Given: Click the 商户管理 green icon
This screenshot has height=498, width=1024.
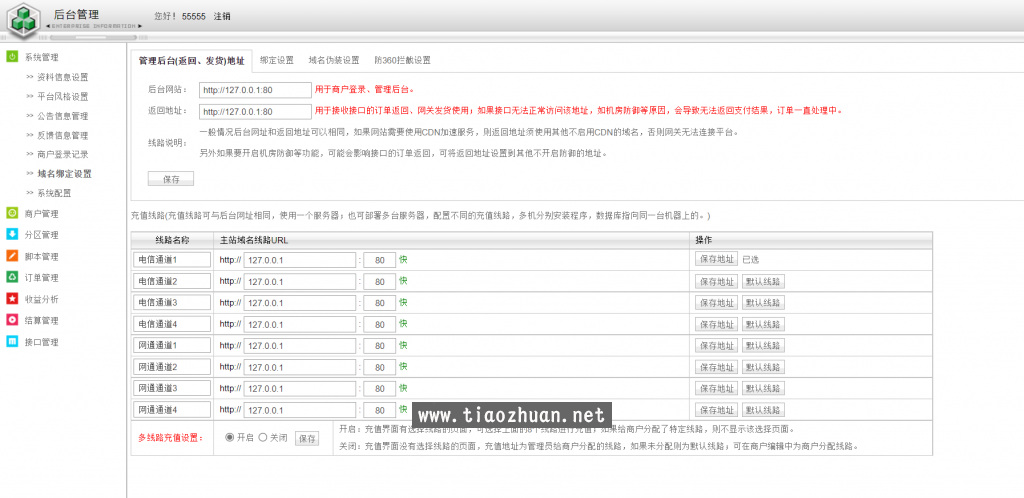Looking at the screenshot, I should coord(12,213).
